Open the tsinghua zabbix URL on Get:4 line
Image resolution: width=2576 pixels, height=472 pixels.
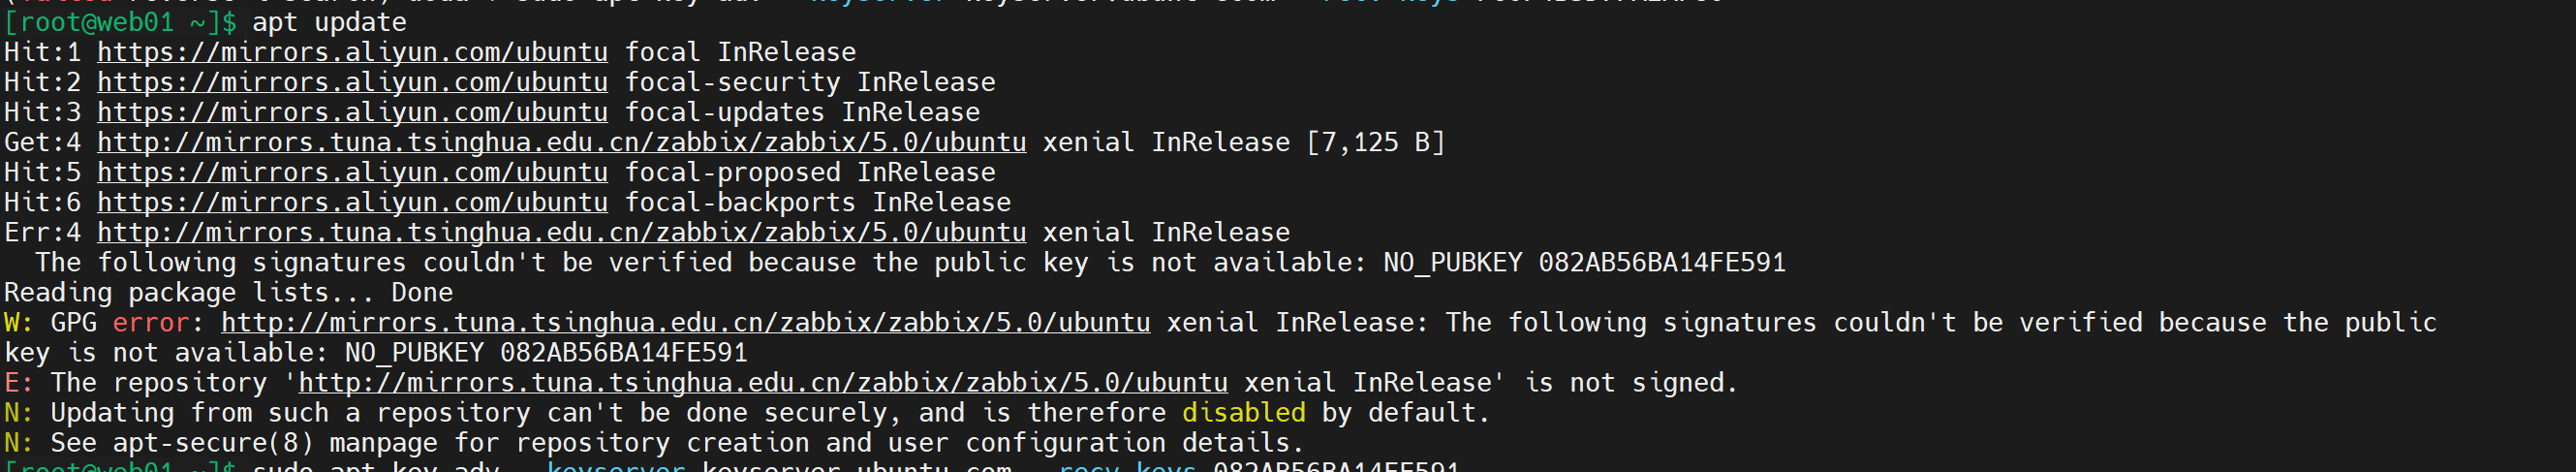coord(561,142)
